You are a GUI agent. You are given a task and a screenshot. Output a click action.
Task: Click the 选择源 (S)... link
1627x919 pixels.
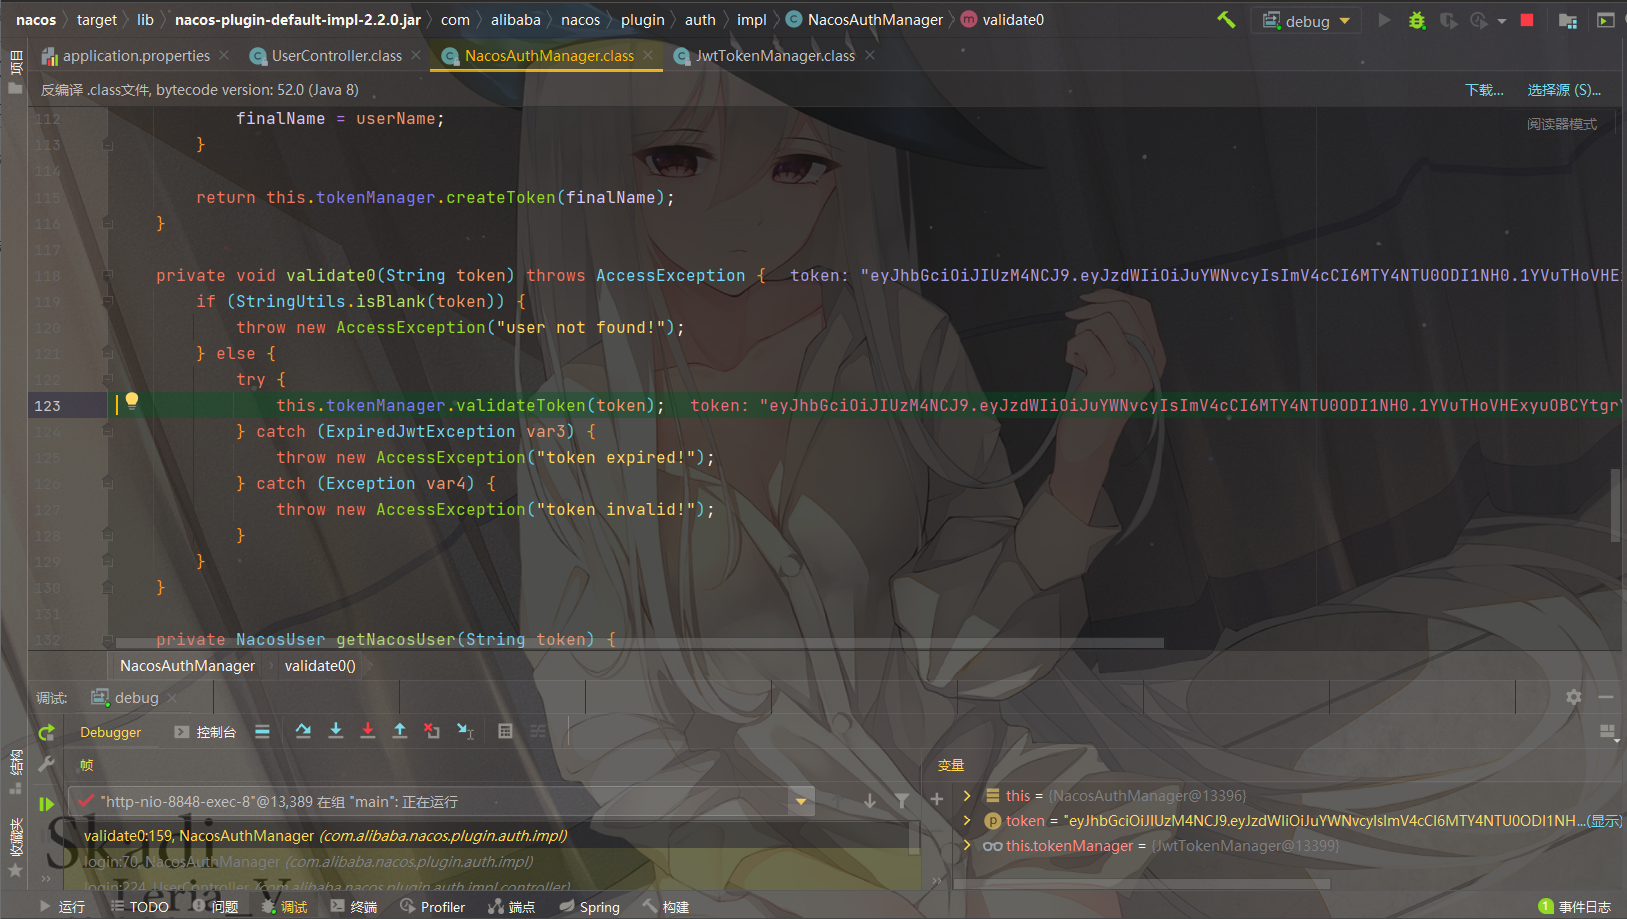1564,90
